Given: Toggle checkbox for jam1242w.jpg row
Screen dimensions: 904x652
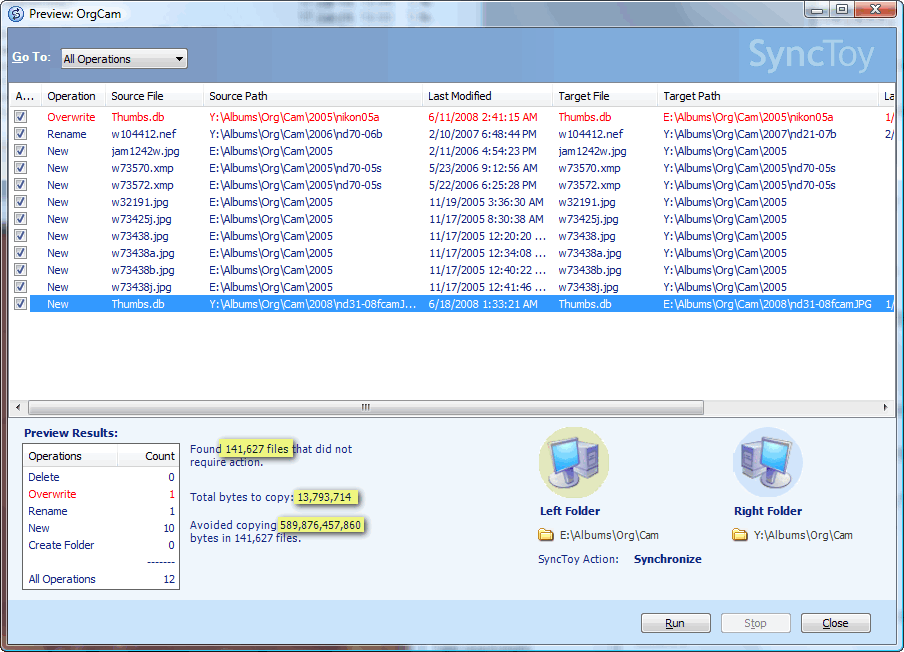Looking at the screenshot, I should (21, 151).
